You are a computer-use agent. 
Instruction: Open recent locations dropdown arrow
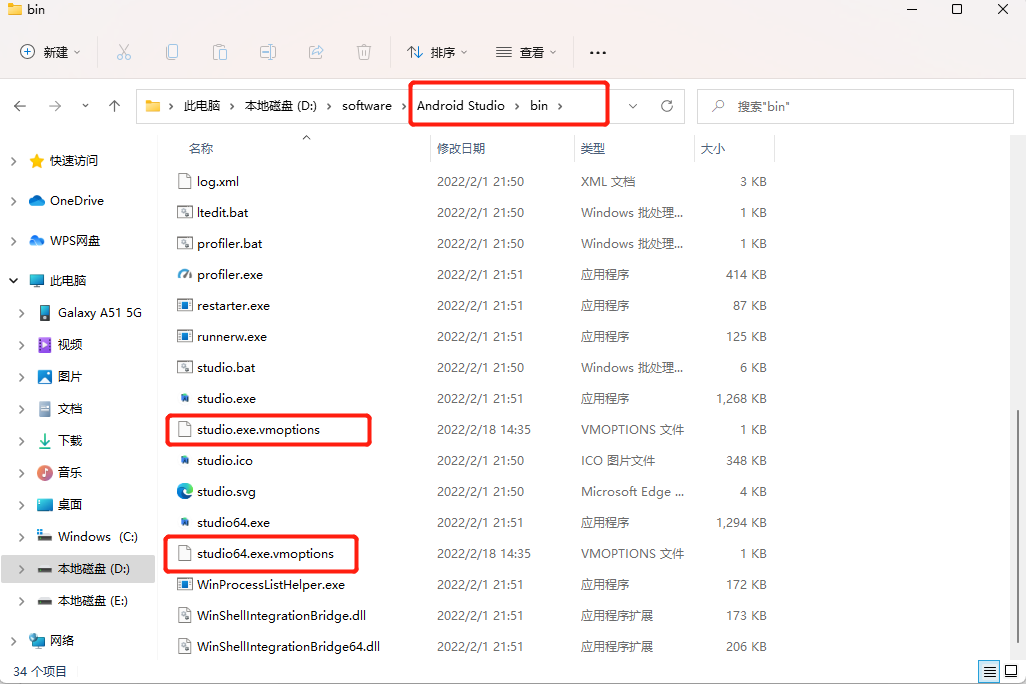click(x=85, y=106)
